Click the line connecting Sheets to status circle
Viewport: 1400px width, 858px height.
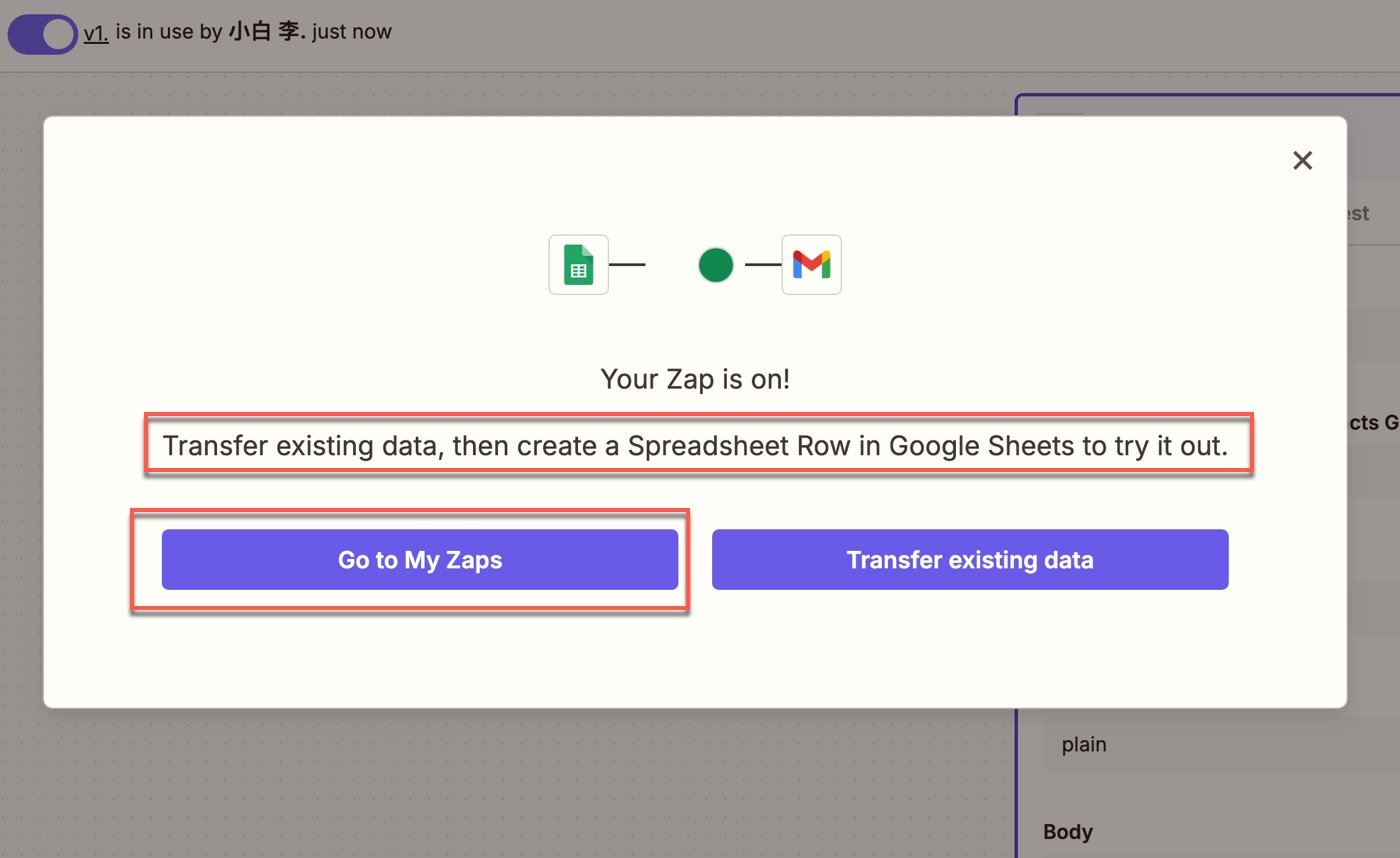point(627,265)
